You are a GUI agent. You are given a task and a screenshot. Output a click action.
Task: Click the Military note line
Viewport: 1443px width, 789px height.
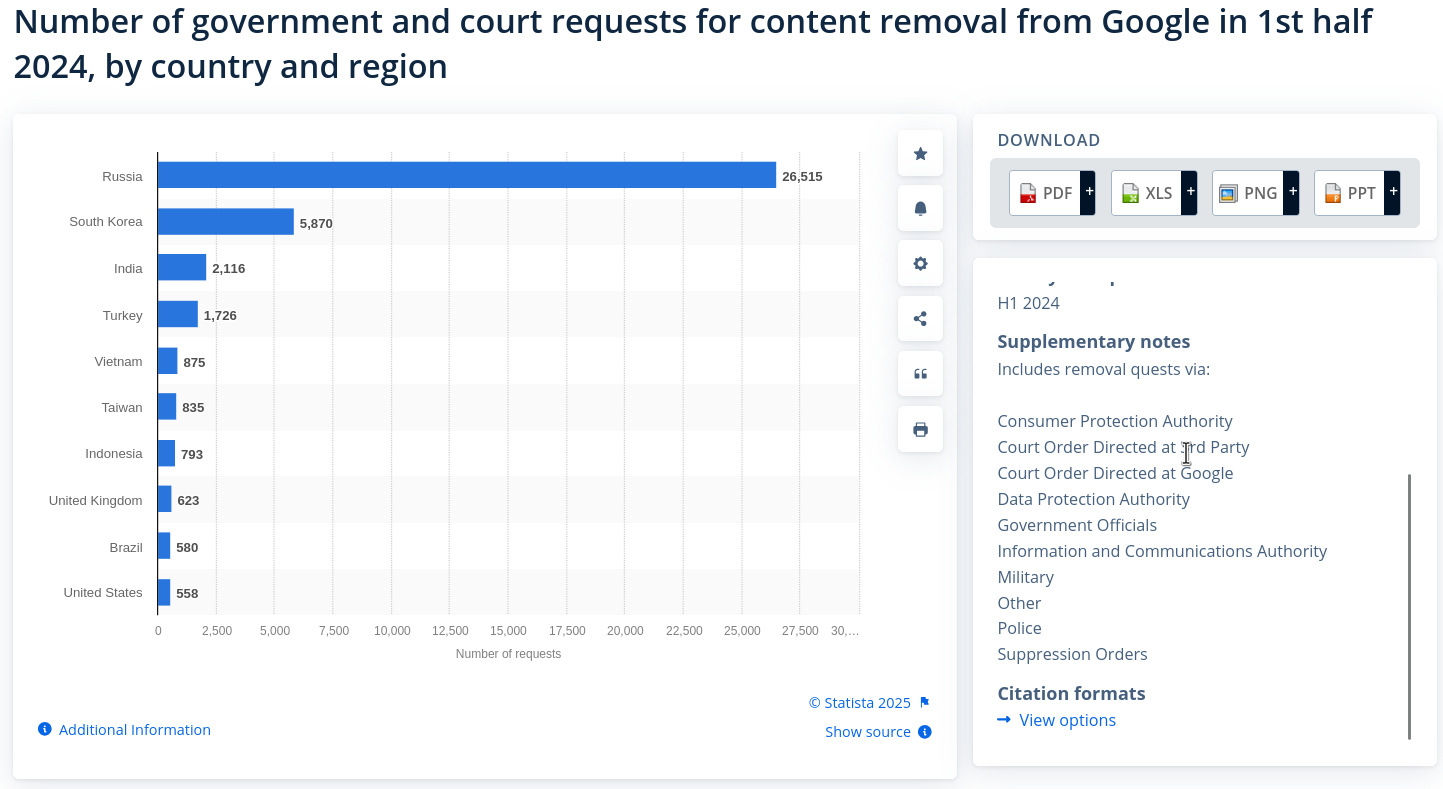pos(1025,577)
